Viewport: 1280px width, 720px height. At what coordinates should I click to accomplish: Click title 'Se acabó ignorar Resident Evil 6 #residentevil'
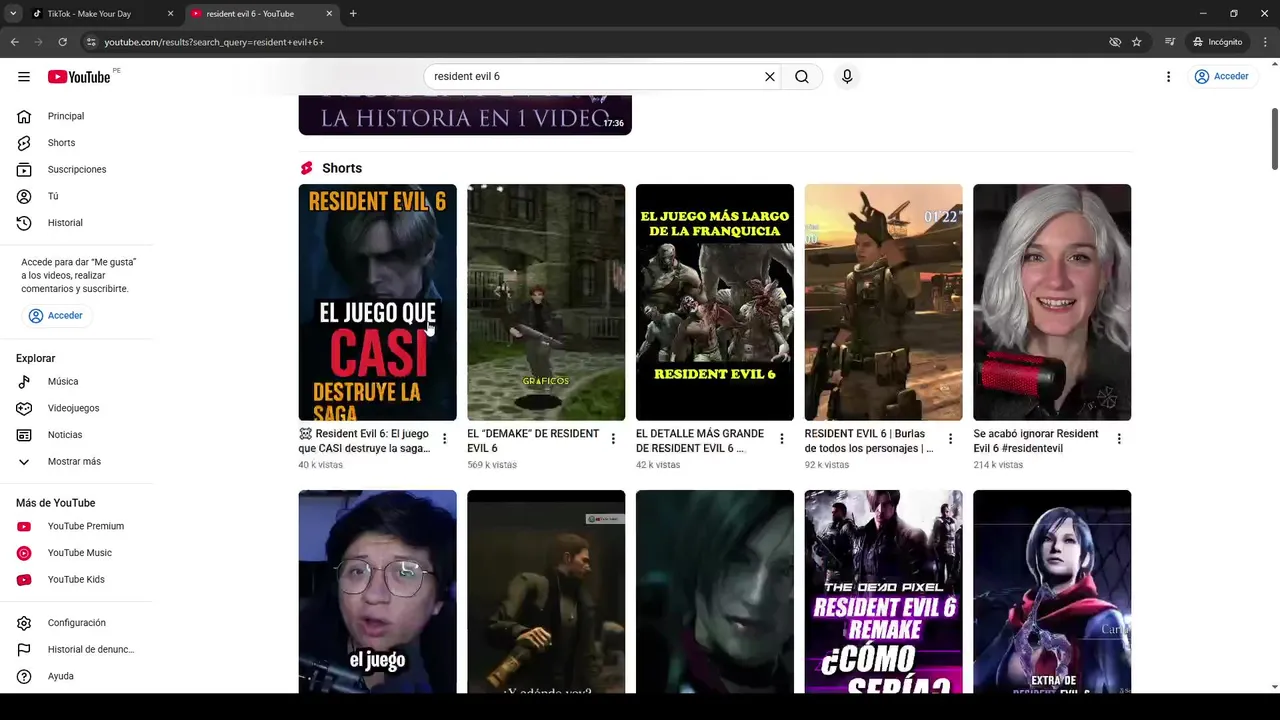point(1036,441)
